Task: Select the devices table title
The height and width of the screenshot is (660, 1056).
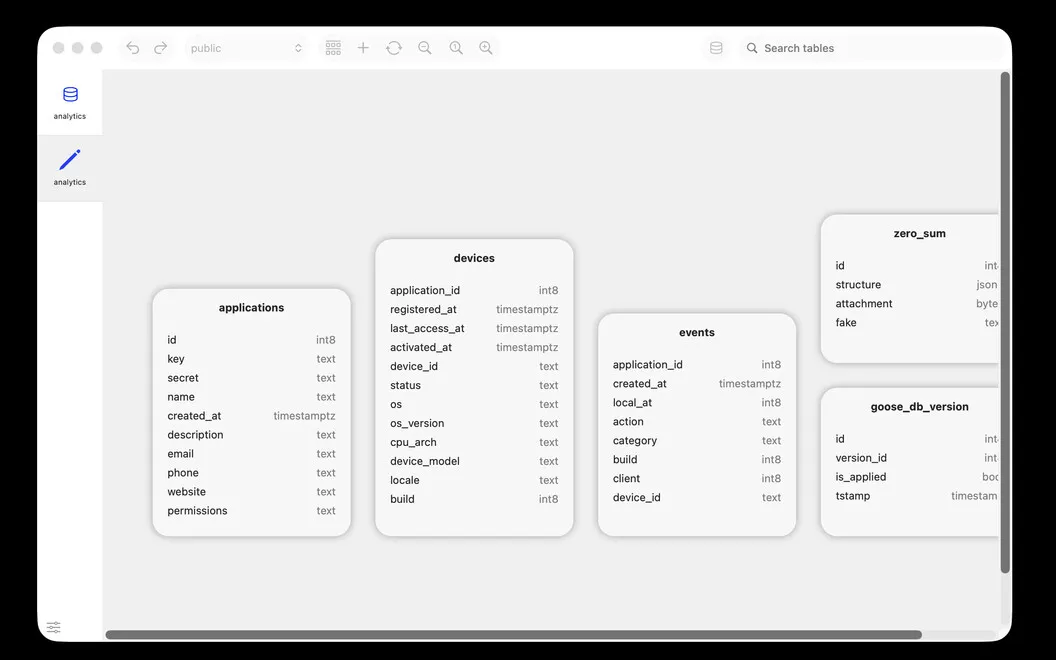Action: [474, 258]
